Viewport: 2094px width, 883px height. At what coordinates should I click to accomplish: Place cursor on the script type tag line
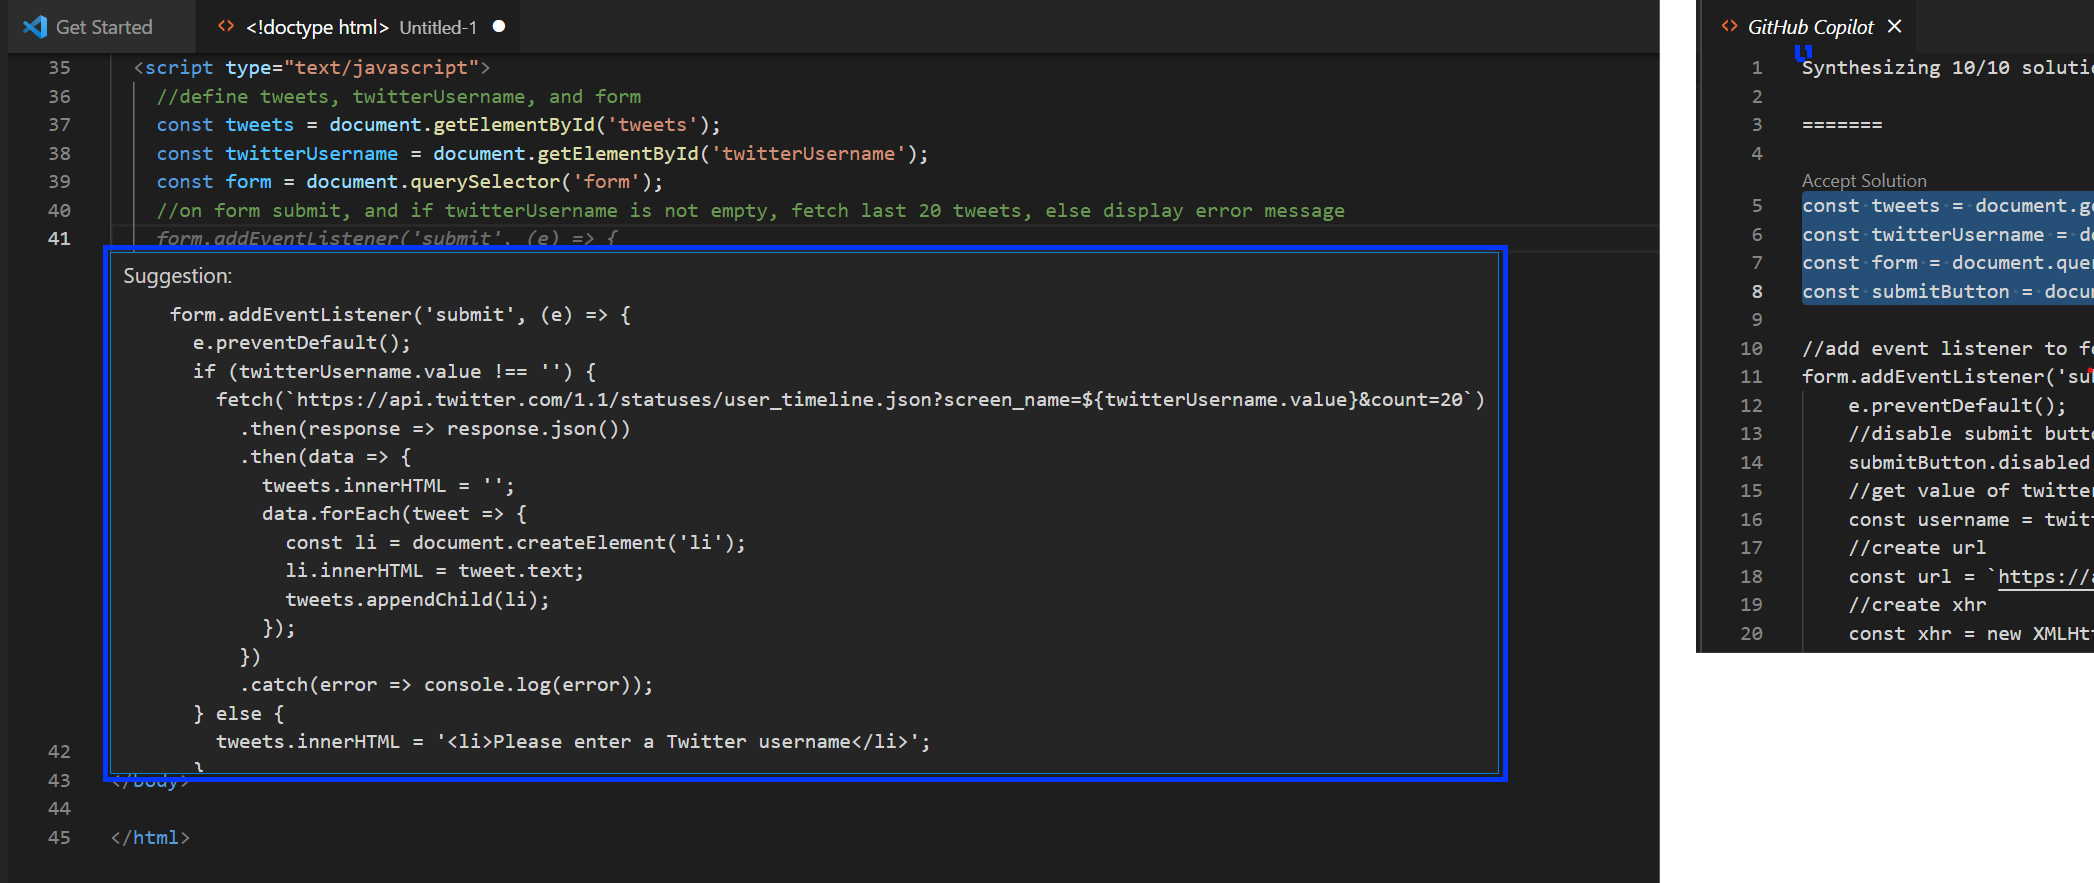311,68
